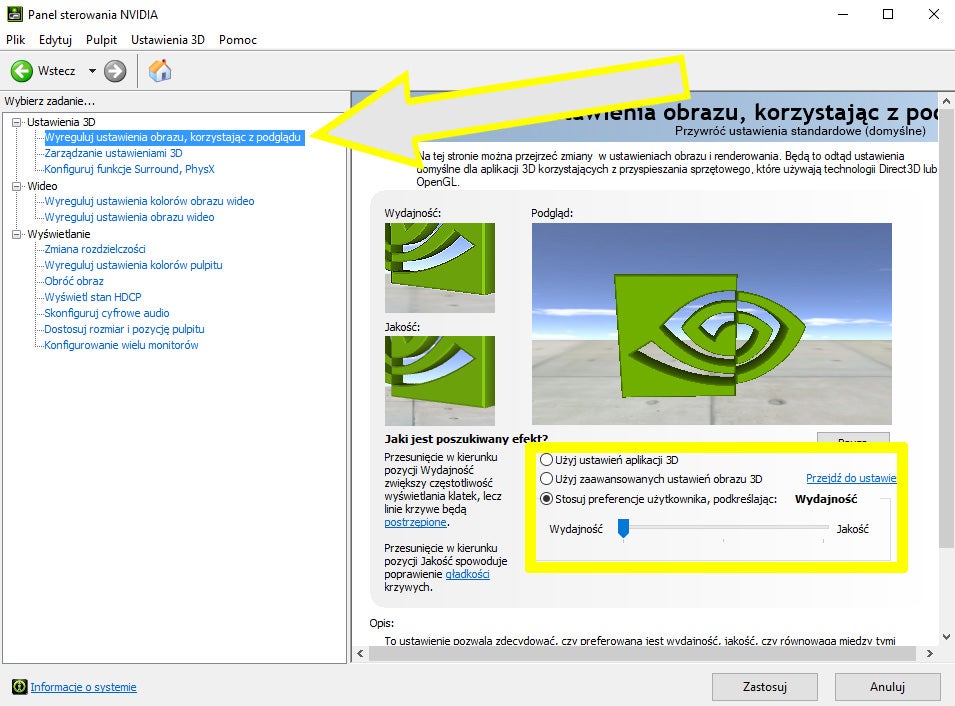Collapse the Wyświetlanie tree node

pos(16,234)
